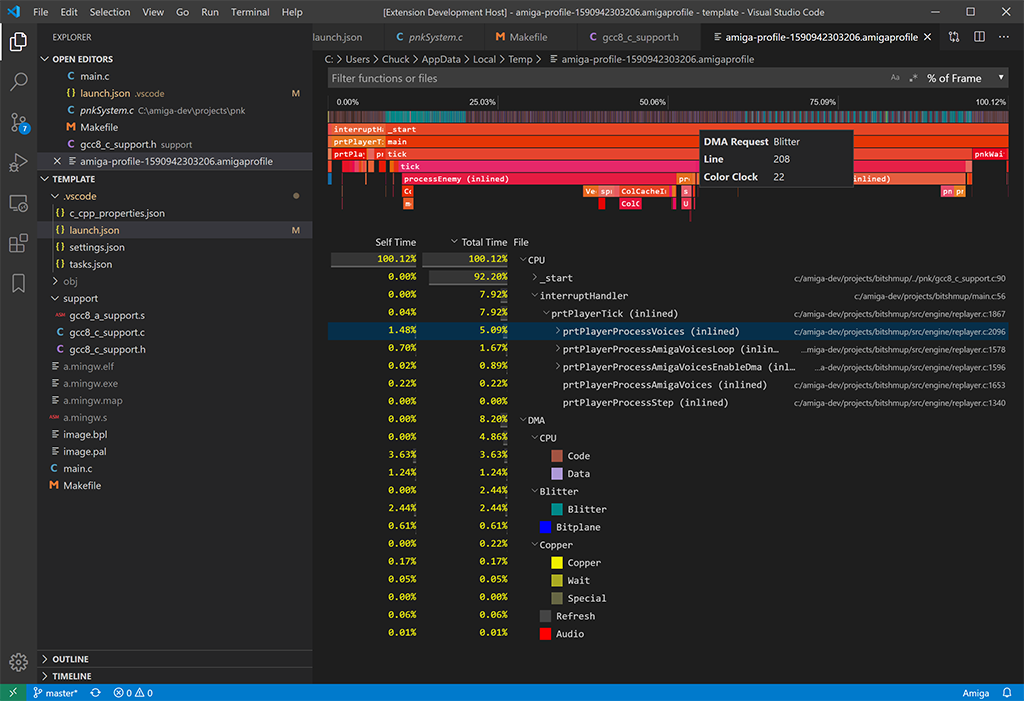Open the Remote Explorer view
Screen dimensions: 1024x701
pos(18,203)
